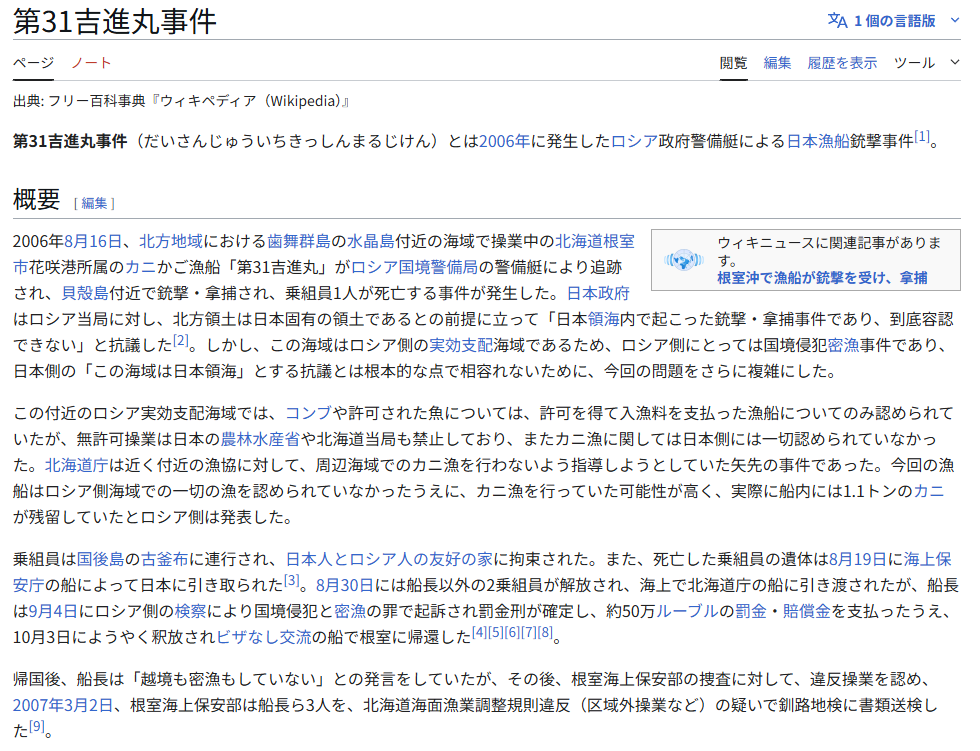Switch to the ノート tab

point(91,62)
